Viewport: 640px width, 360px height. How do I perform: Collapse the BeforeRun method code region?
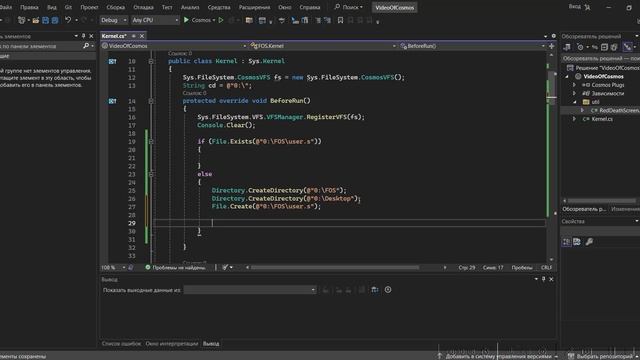tap(151, 101)
